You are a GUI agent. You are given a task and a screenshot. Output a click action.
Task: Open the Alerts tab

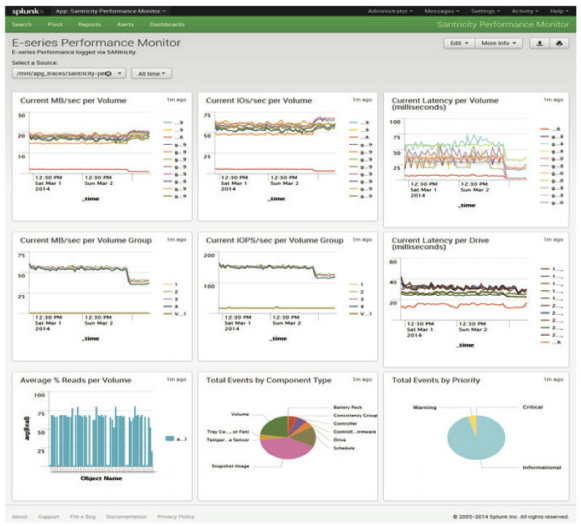[x=125, y=24]
